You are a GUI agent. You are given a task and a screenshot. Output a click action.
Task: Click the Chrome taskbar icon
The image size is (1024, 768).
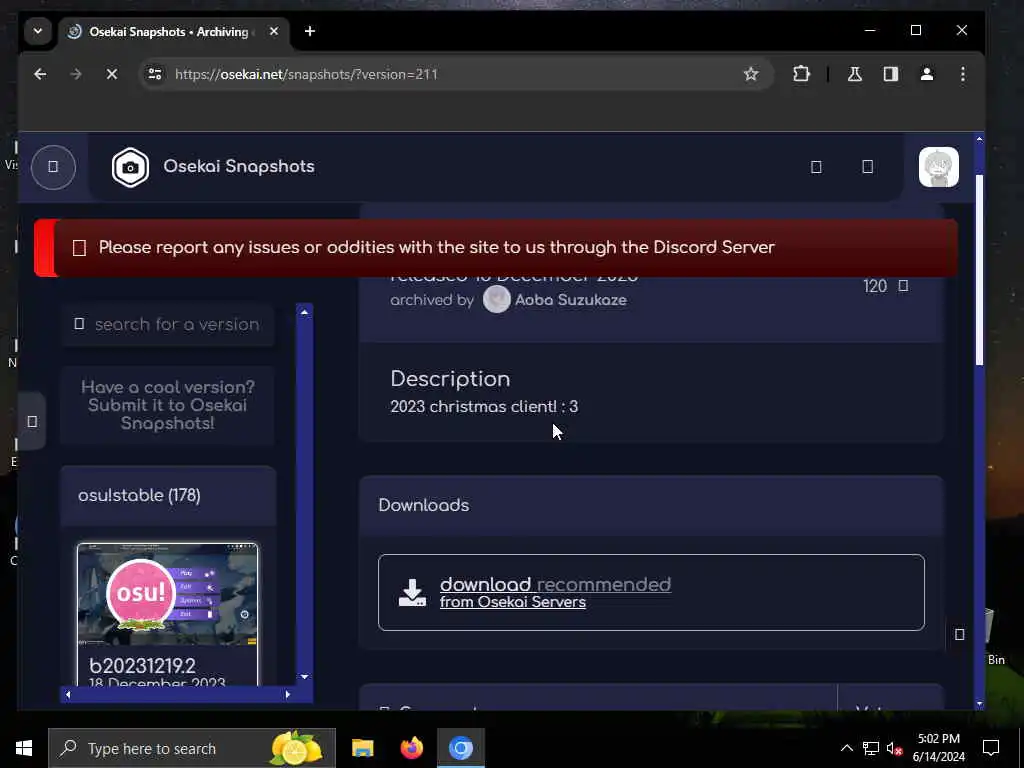pyautogui.click(x=461, y=748)
